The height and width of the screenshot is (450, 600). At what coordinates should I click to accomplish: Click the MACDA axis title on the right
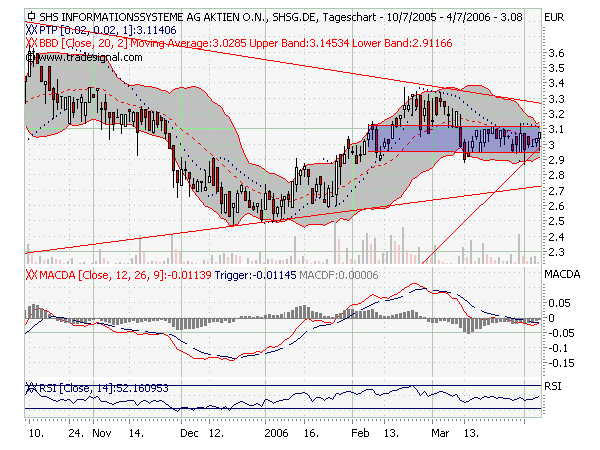click(562, 274)
